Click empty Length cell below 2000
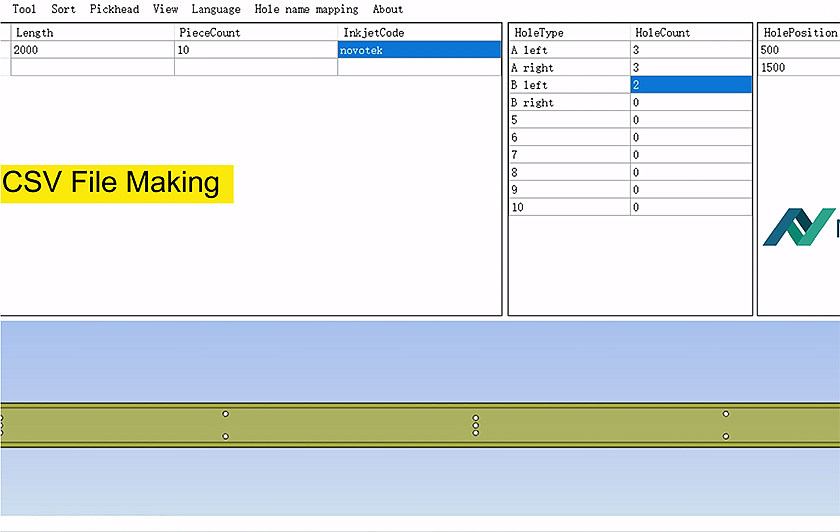The height and width of the screenshot is (532, 840). [93, 67]
